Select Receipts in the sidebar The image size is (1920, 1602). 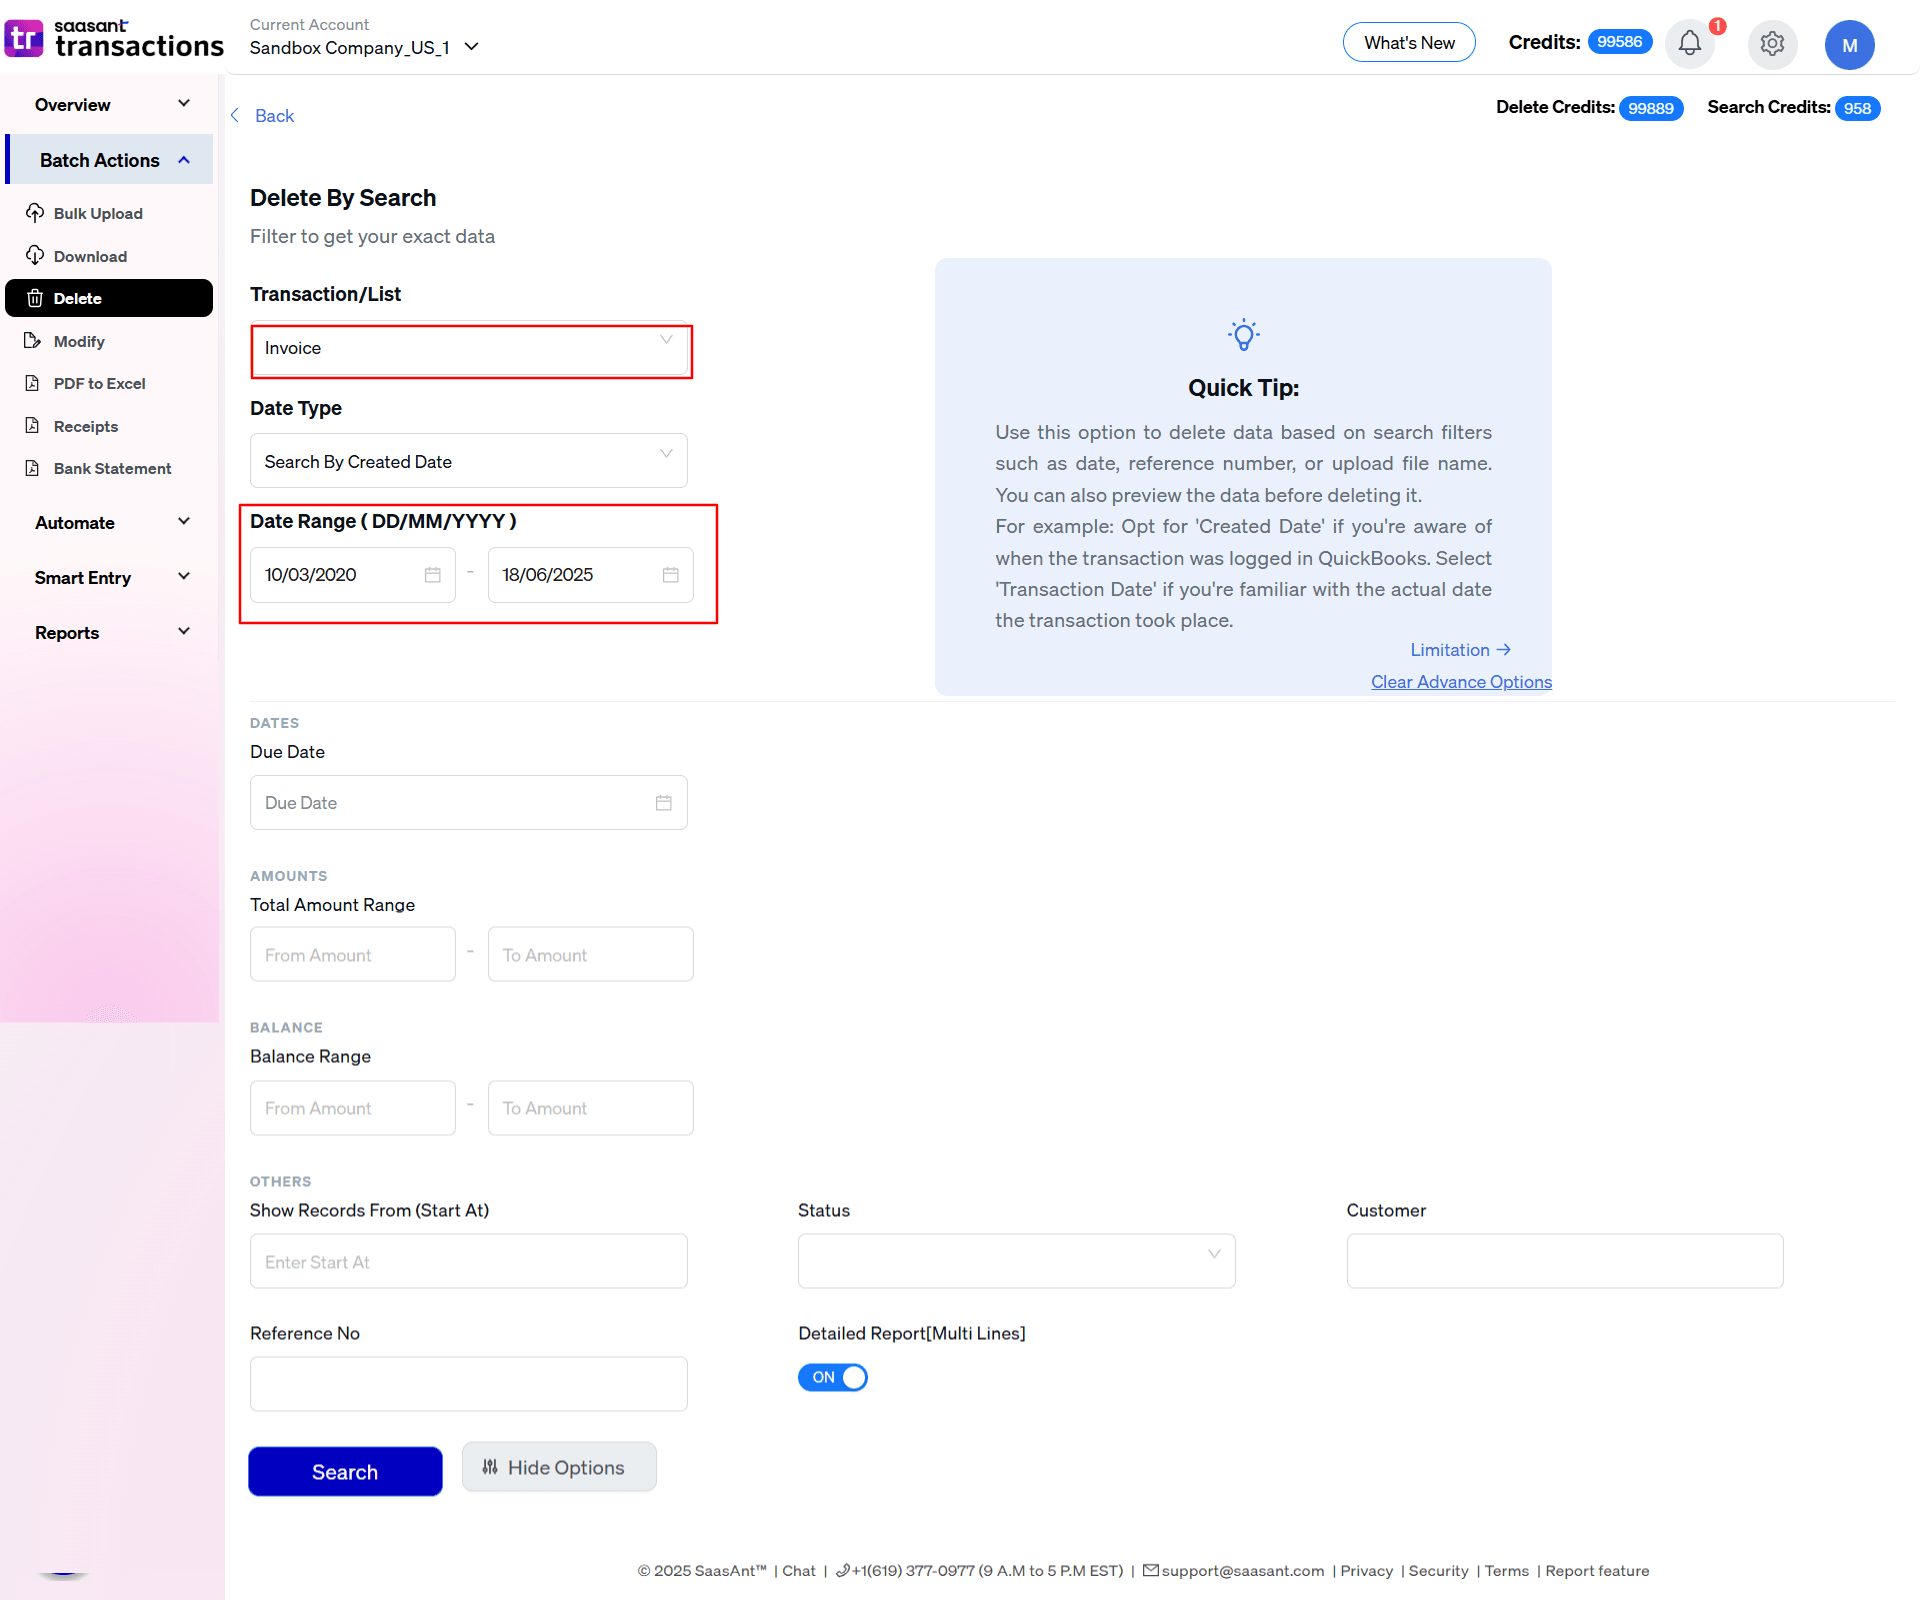pos(86,426)
